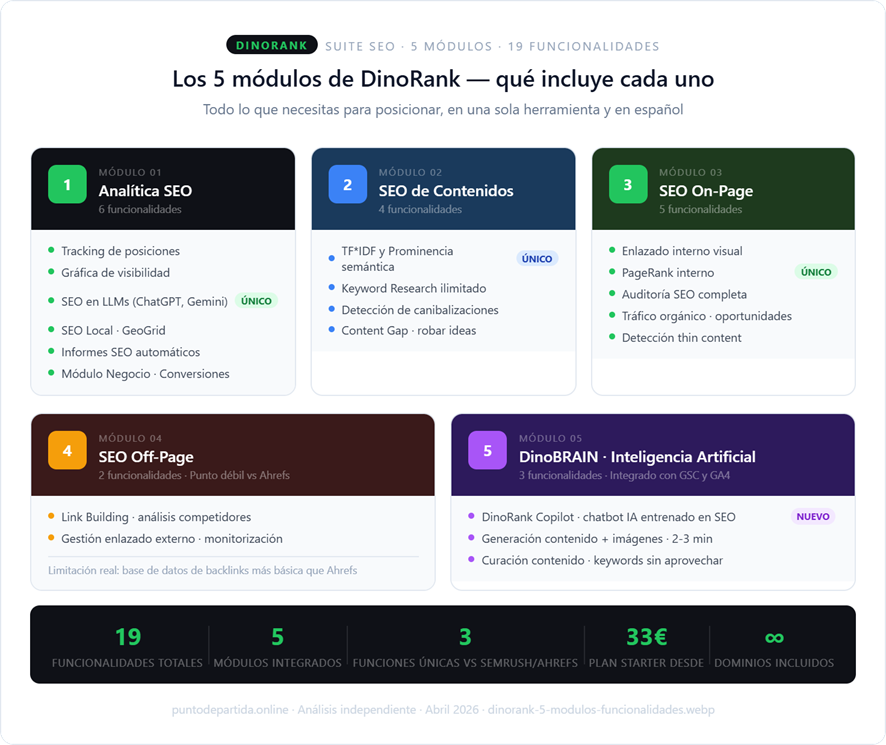Click 'Auditoría SEO completa' item

[684, 294]
